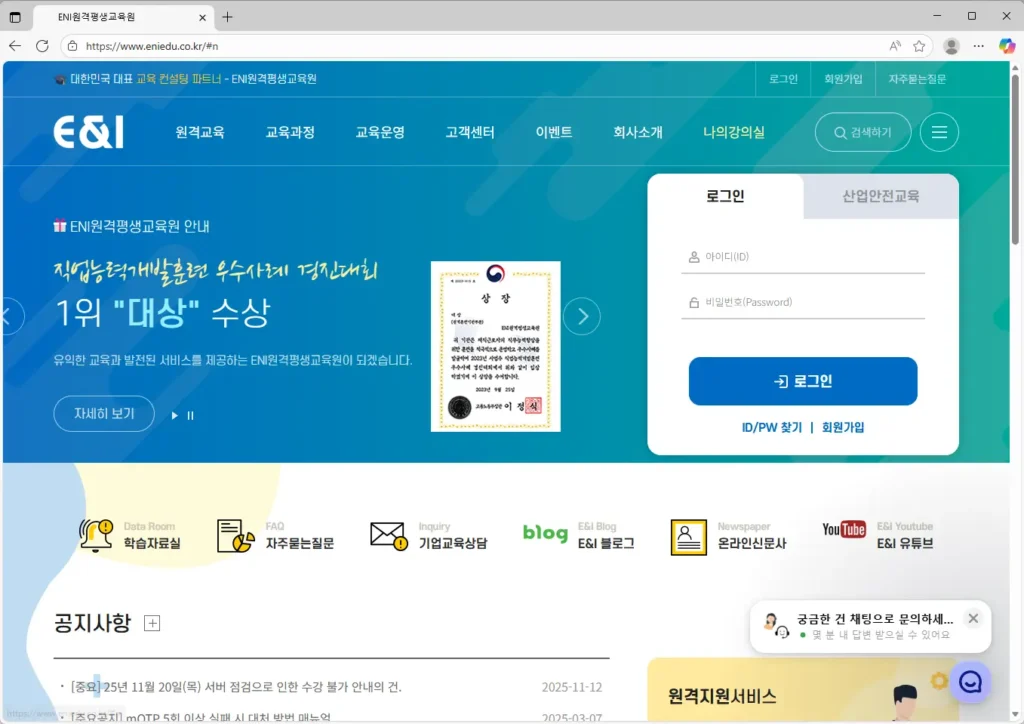Open the chat bubble widget
The height and width of the screenshot is (724, 1024).
click(970, 682)
